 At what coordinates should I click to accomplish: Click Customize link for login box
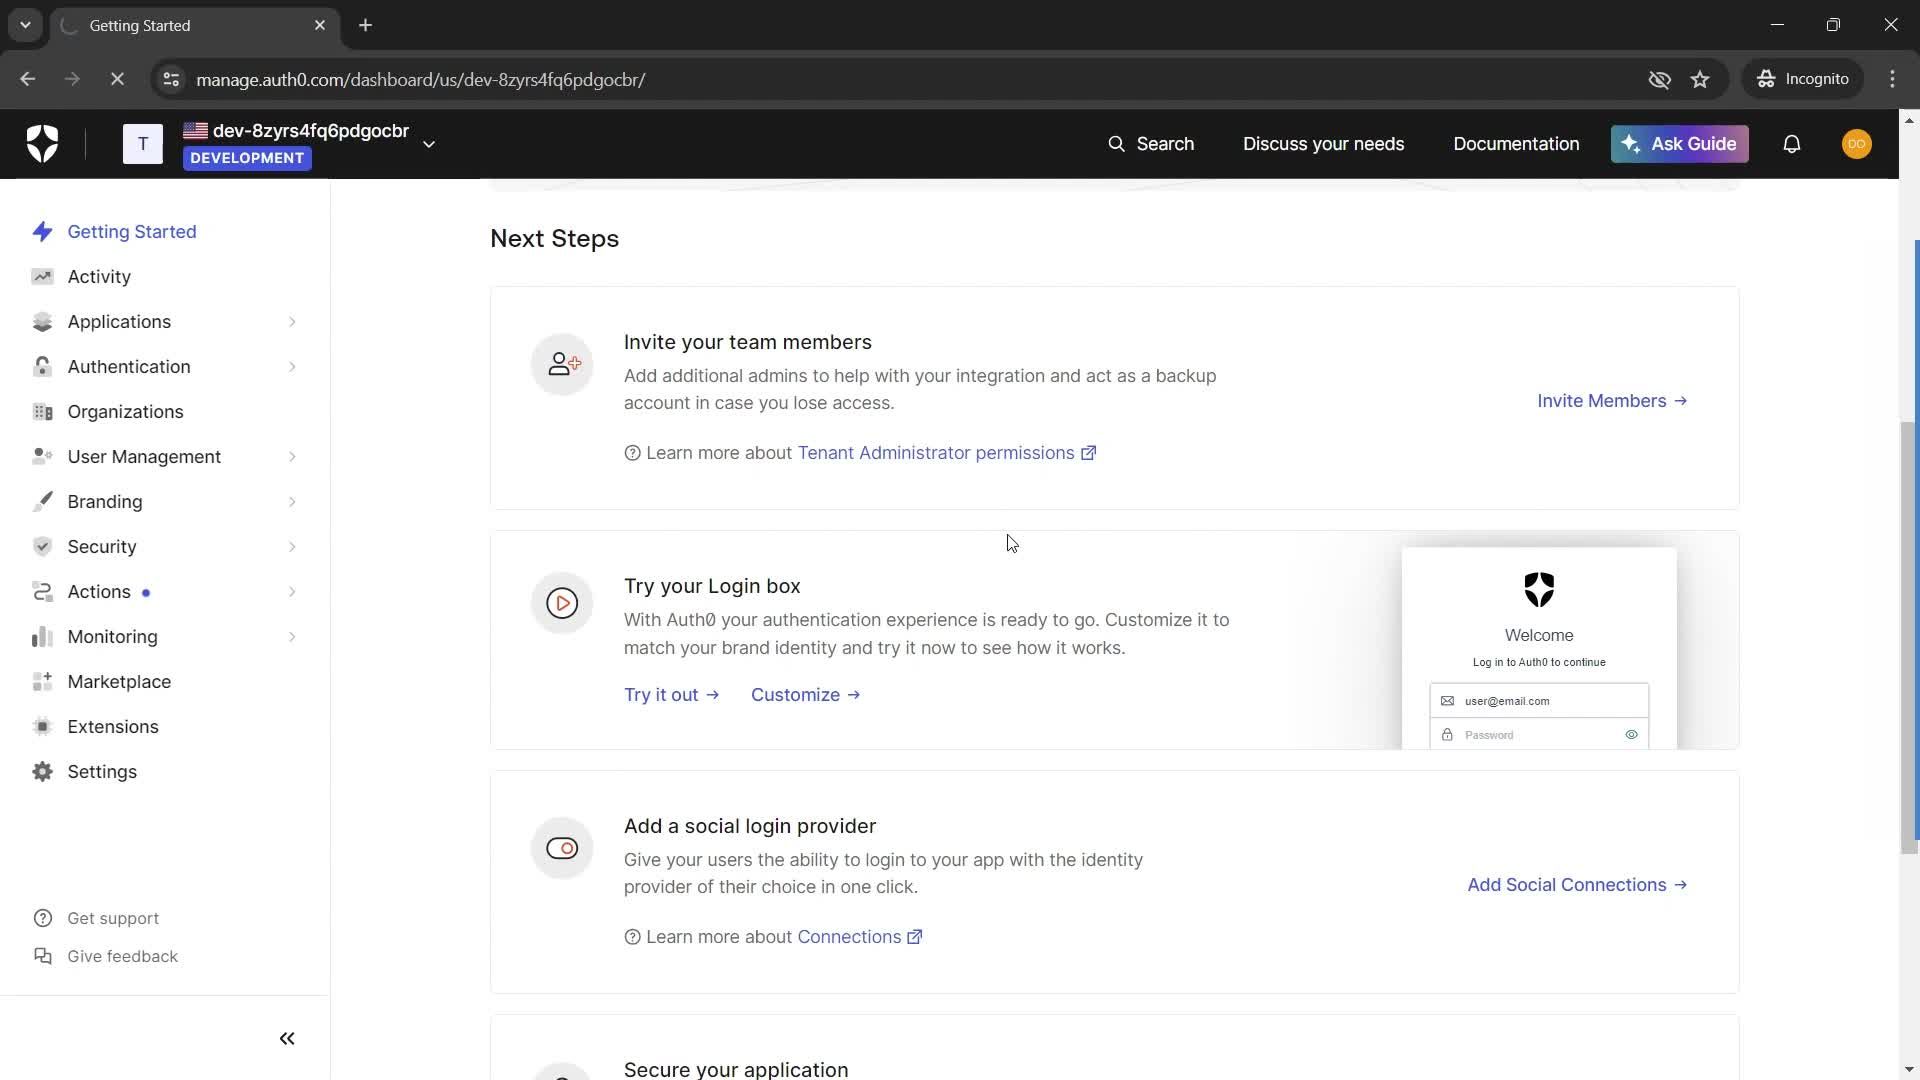point(805,695)
